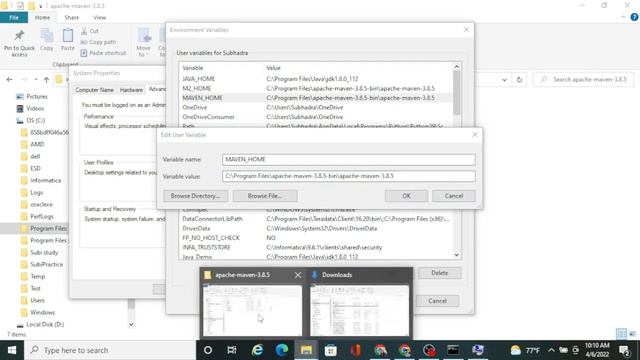The height and width of the screenshot is (360, 640).
Task: Click the Windows Start button
Action: [x=12, y=350]
